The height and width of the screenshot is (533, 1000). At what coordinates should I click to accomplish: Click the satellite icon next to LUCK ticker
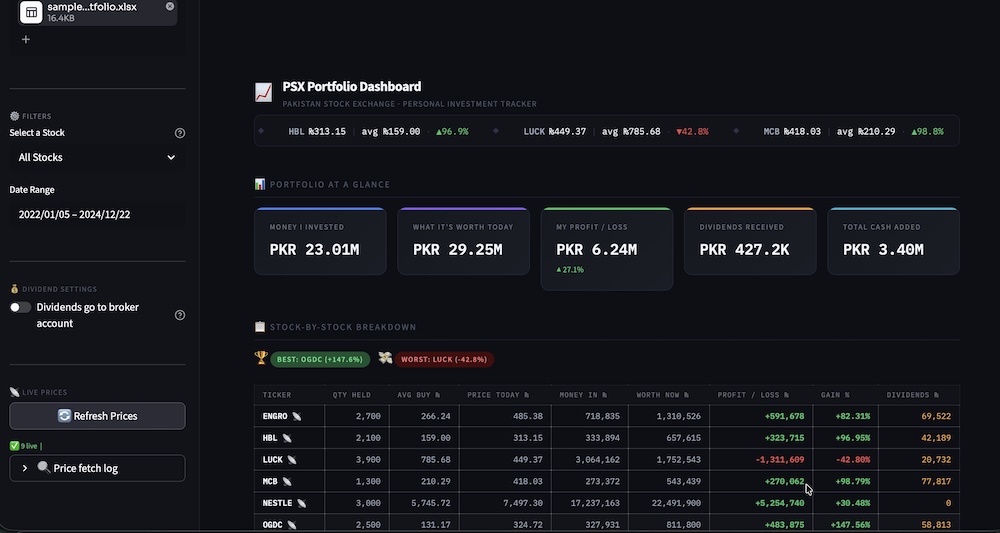[x=287, y=459]
